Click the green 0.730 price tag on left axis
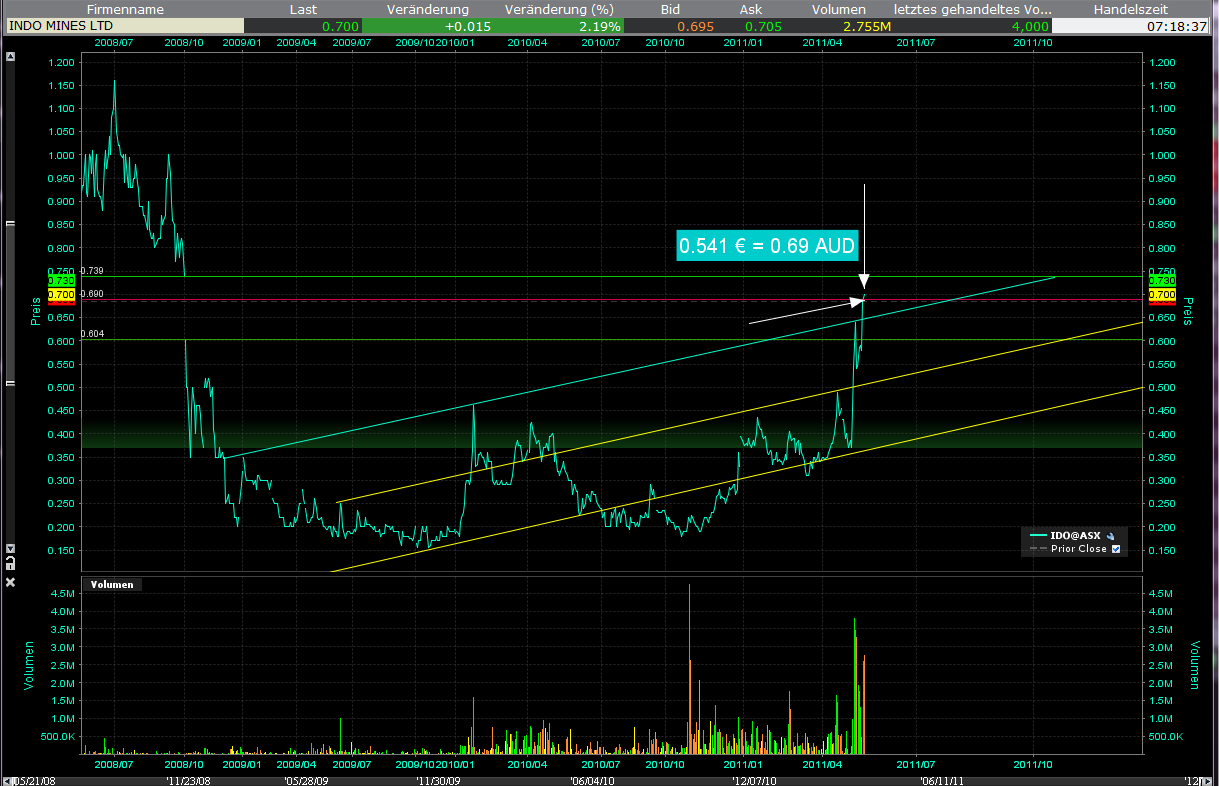Screen dimensions: 1219x786 (61, 282)
